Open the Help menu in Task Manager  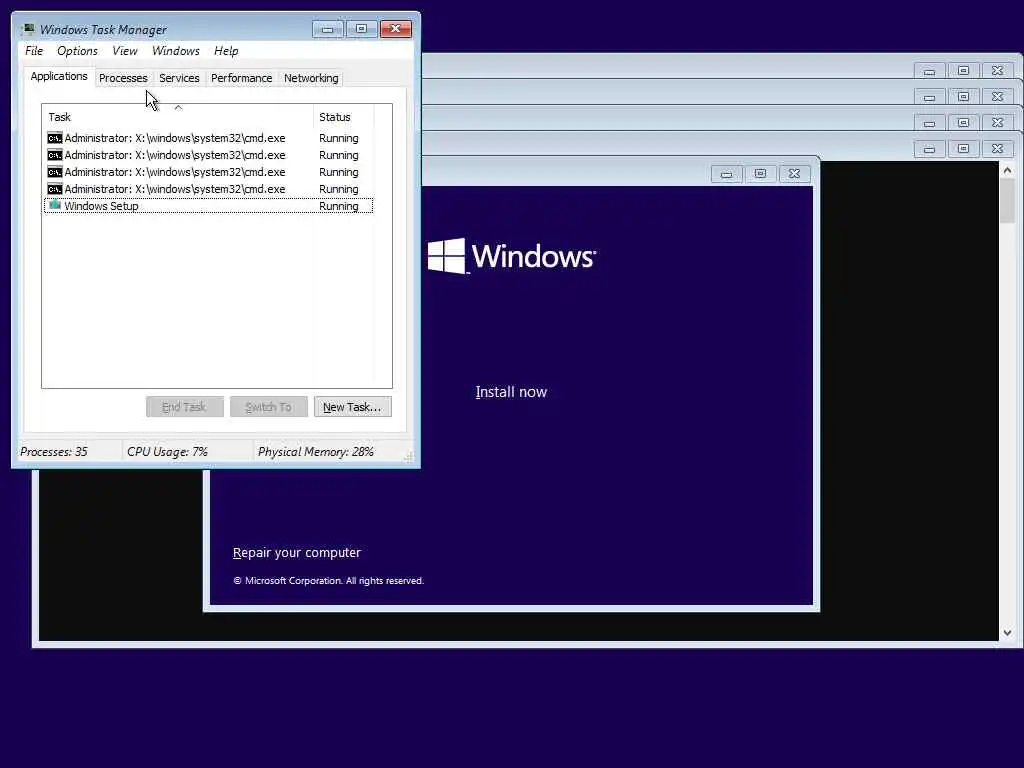coord(226,51)
